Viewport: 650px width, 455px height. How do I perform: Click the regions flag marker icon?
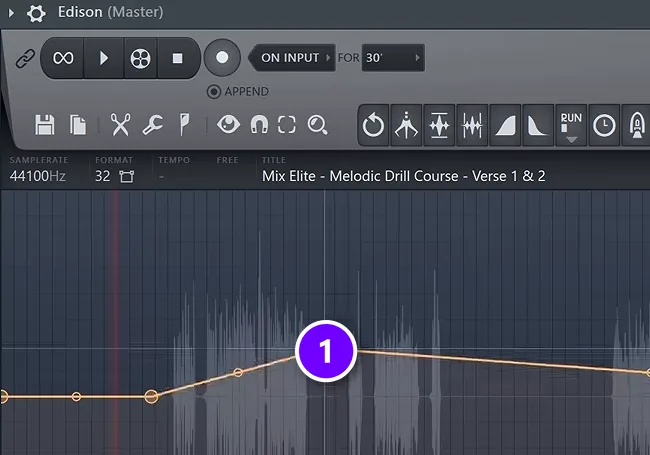coord(184,125)
